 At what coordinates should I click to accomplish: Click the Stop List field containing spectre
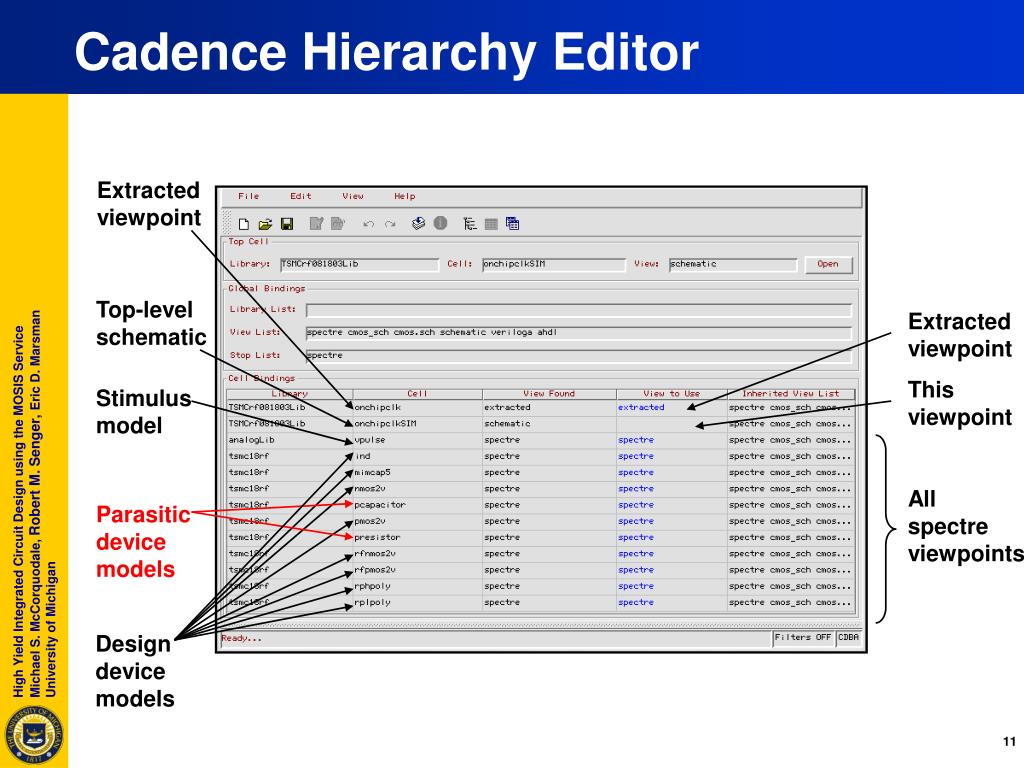point(579,355)
